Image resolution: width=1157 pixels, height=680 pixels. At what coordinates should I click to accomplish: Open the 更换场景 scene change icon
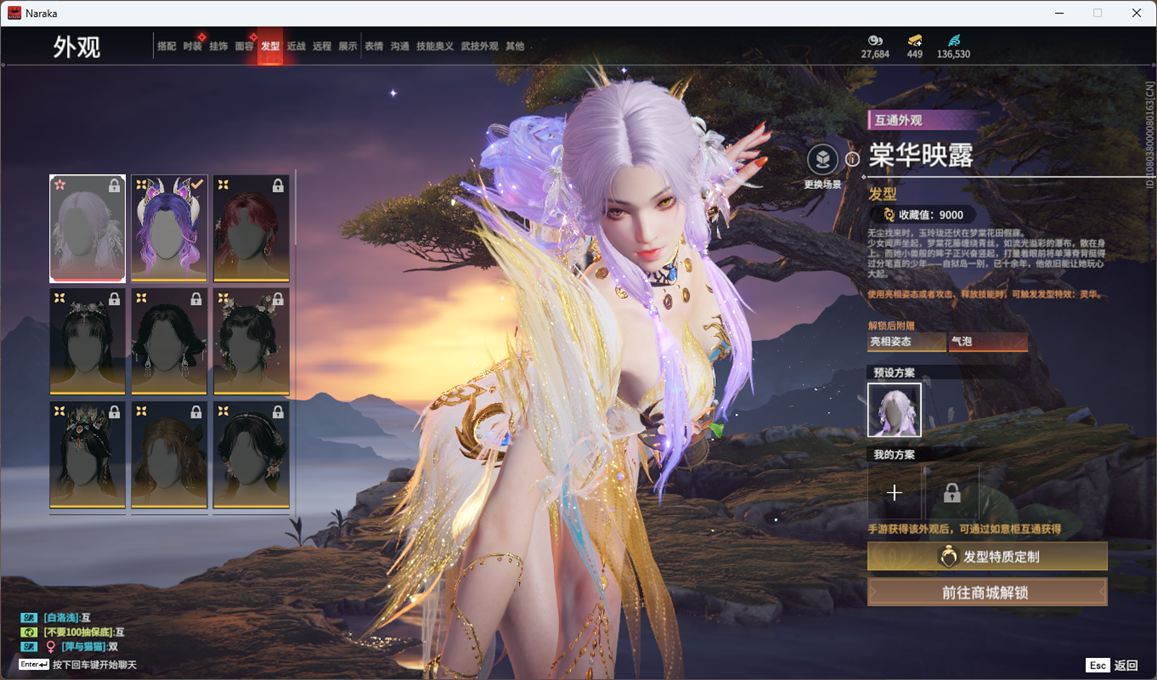click(x=822, y=159)
